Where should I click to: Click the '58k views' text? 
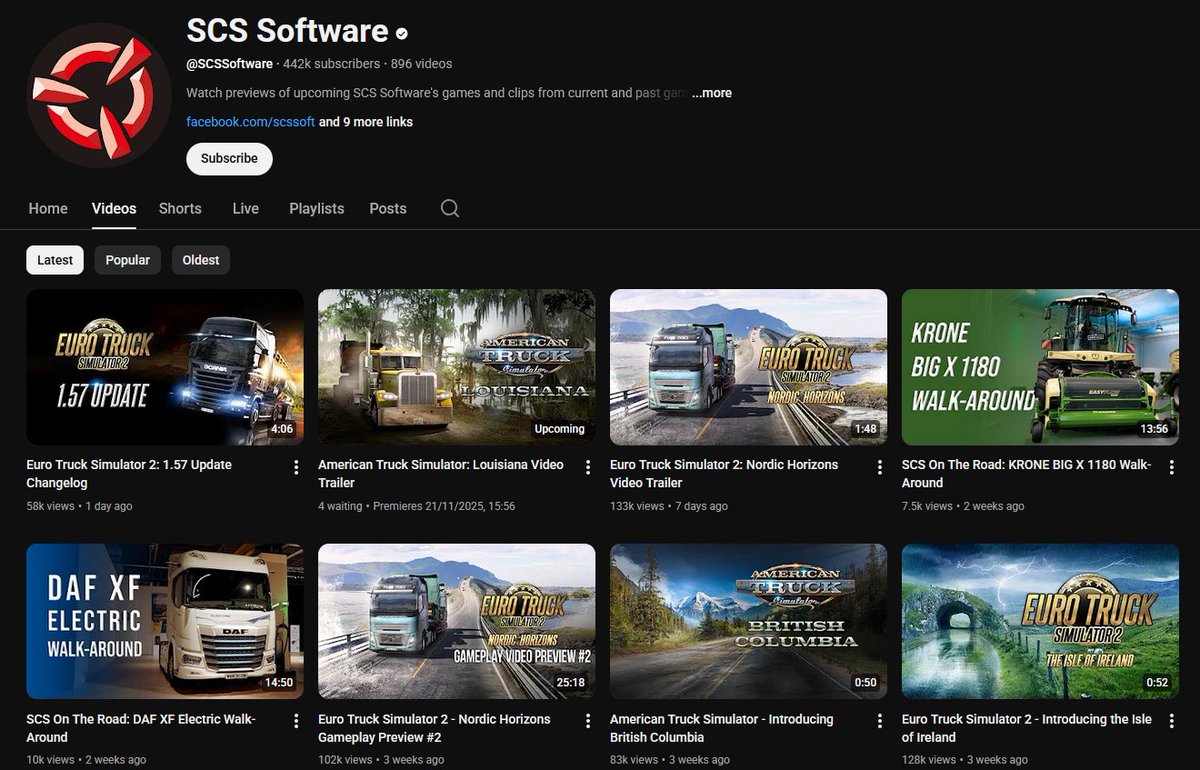(50, 506)
